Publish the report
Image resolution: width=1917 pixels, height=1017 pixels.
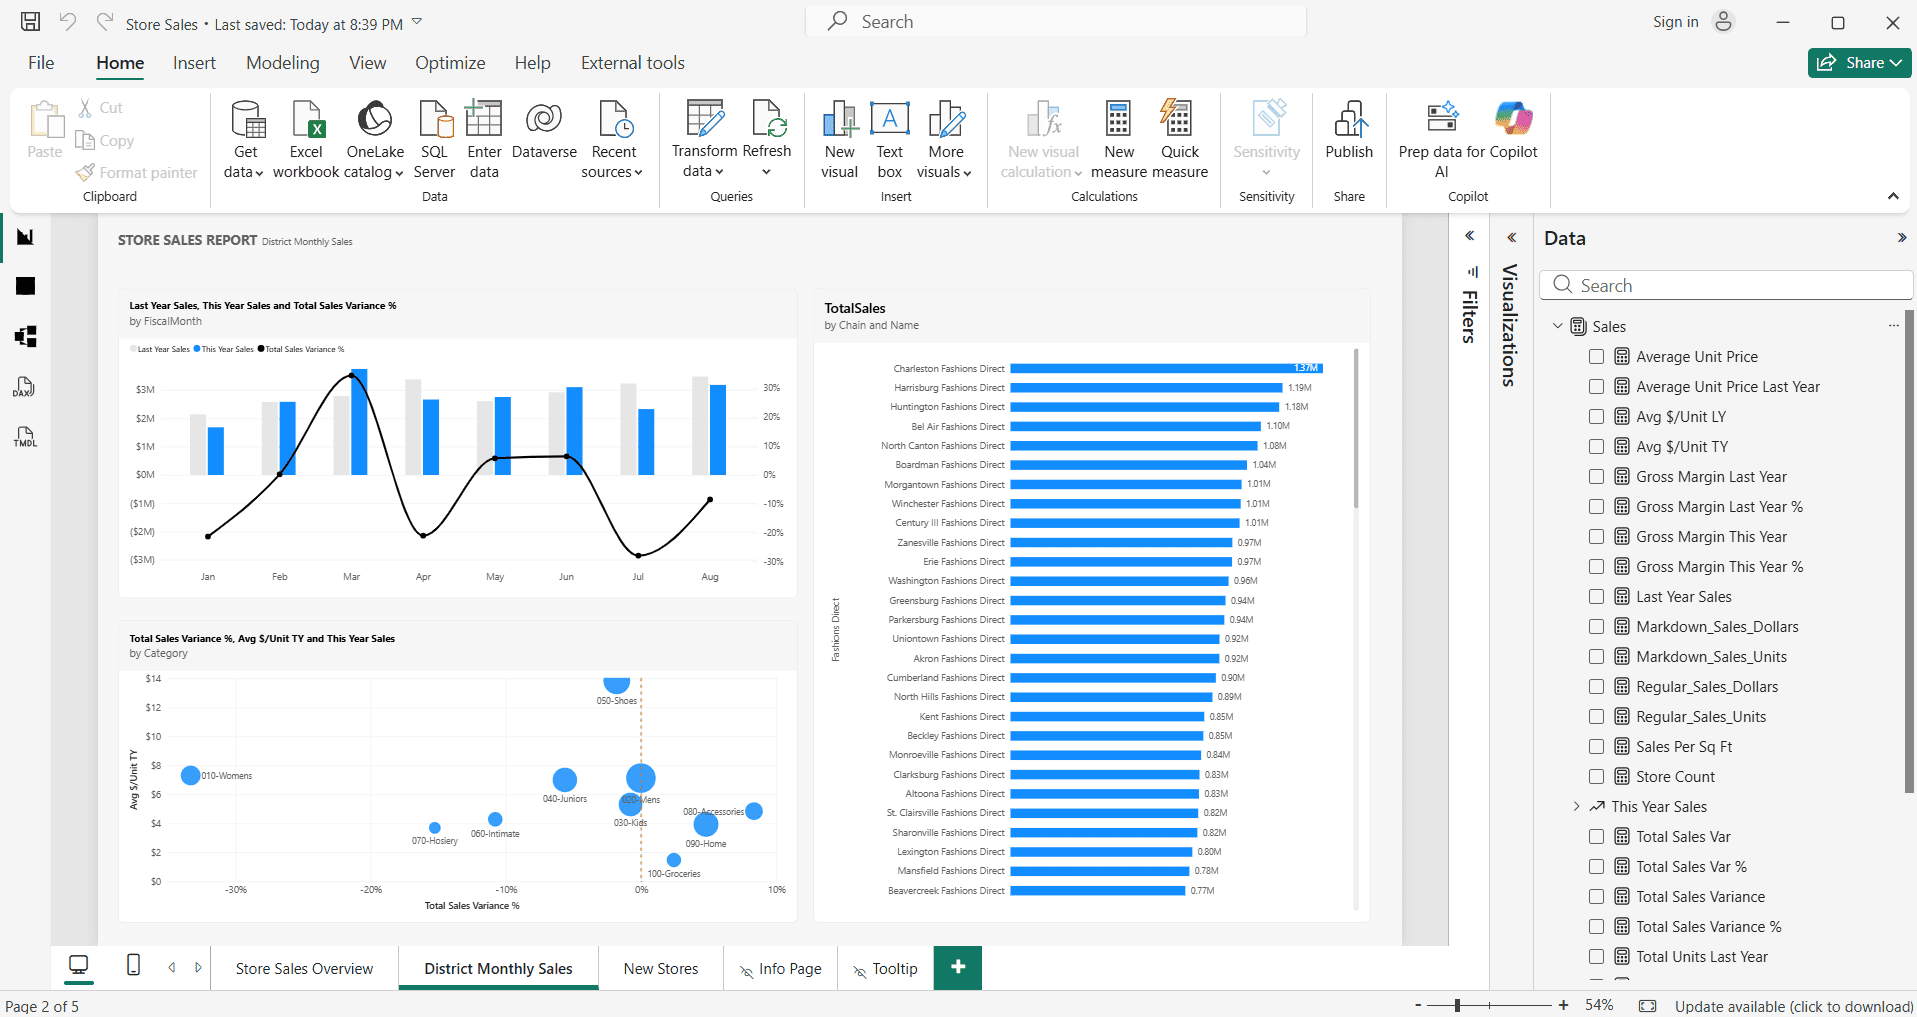[1349, 130]
